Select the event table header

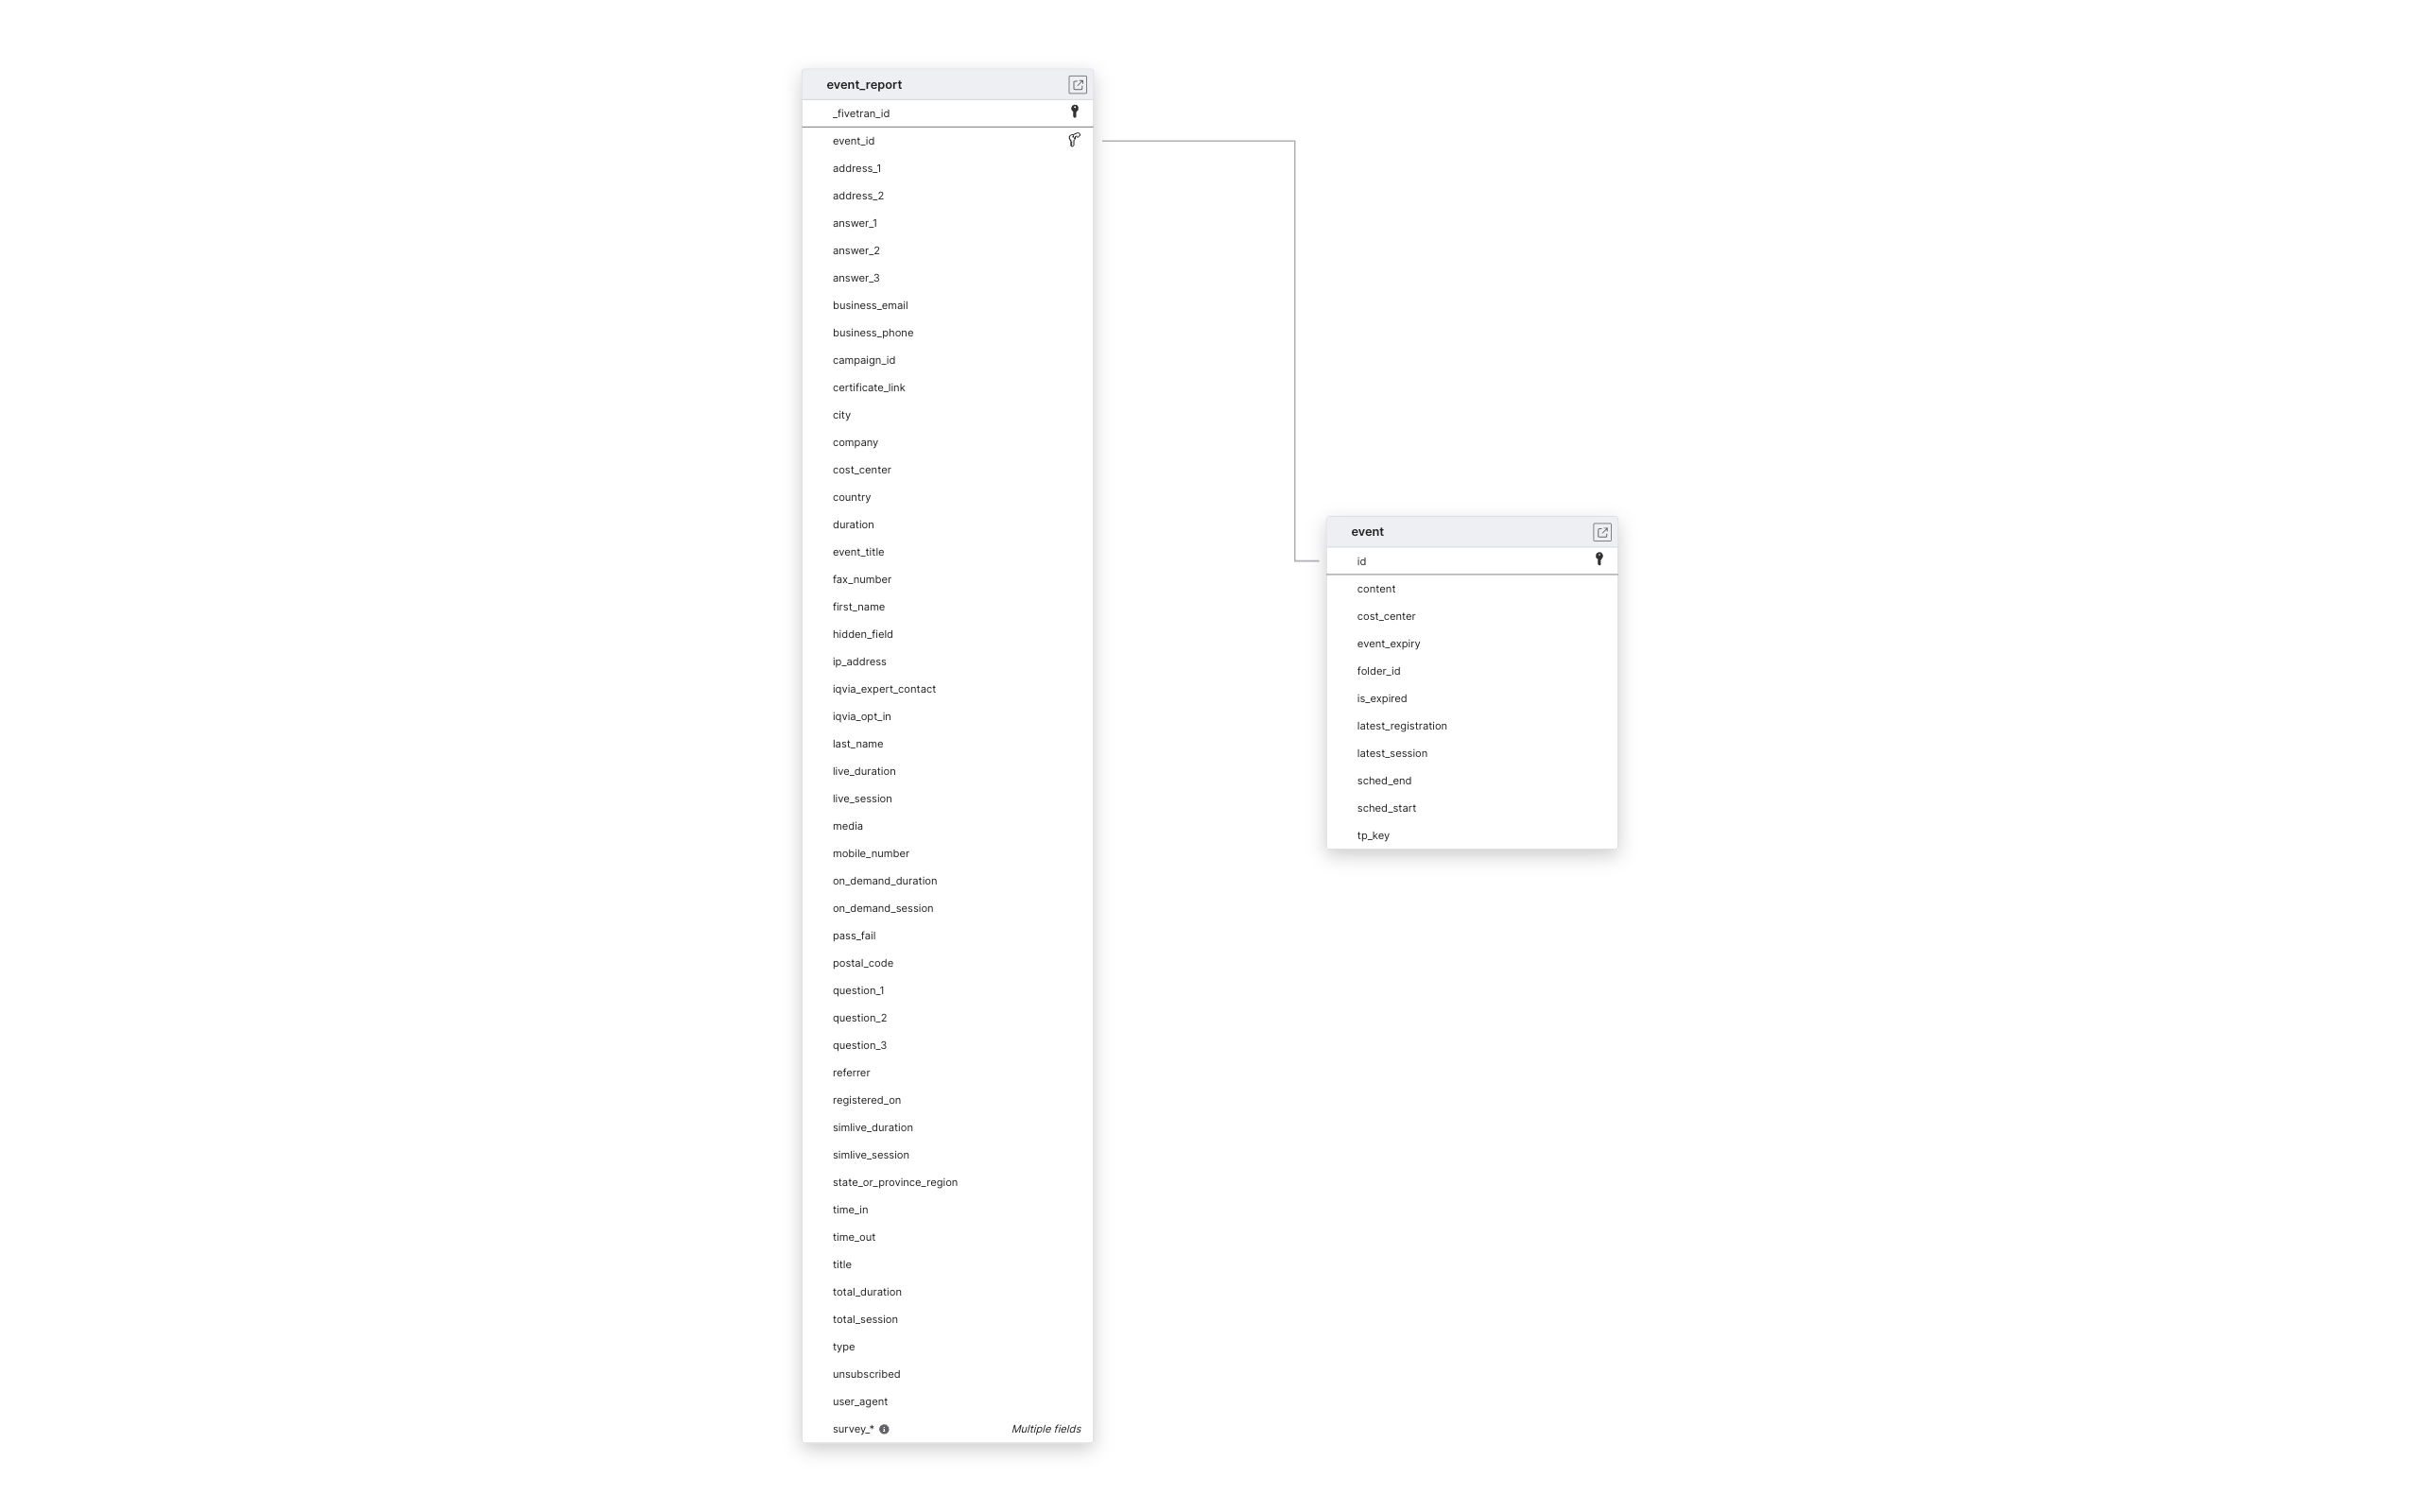point(1472,531)
